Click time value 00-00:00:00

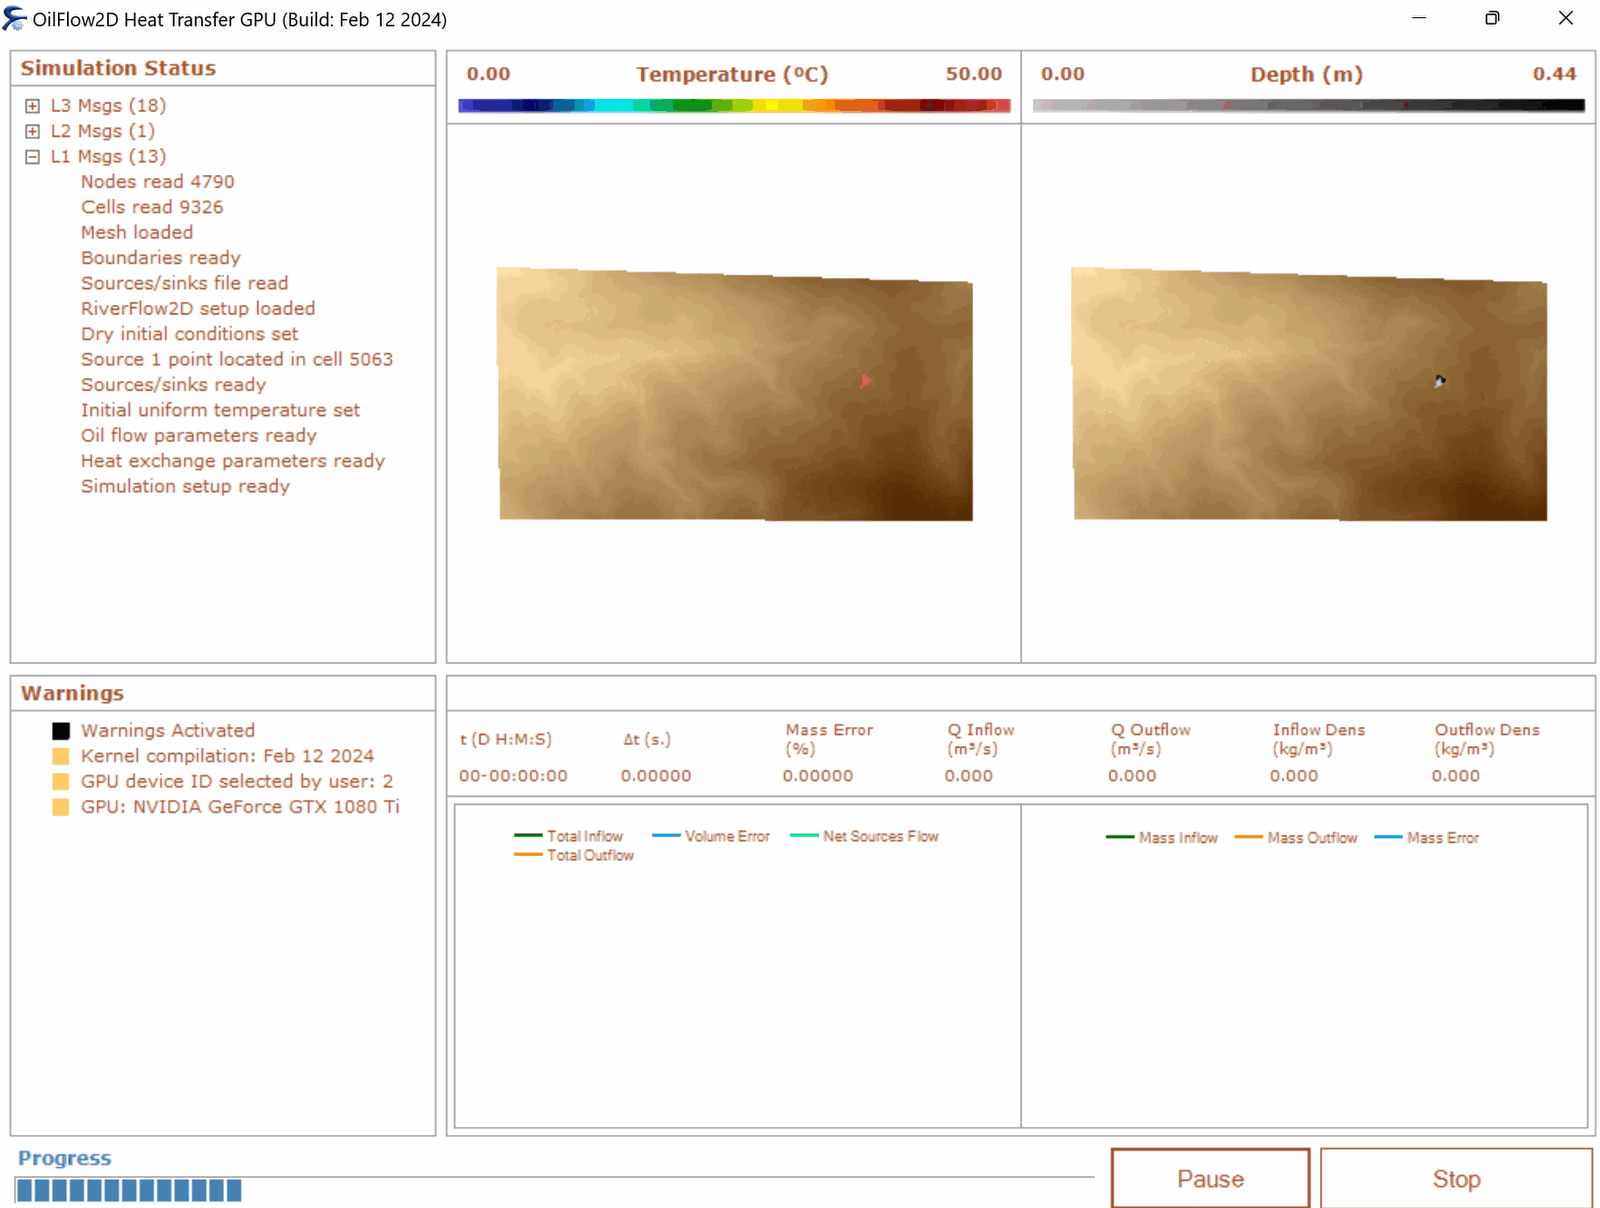tap(514, 776)
